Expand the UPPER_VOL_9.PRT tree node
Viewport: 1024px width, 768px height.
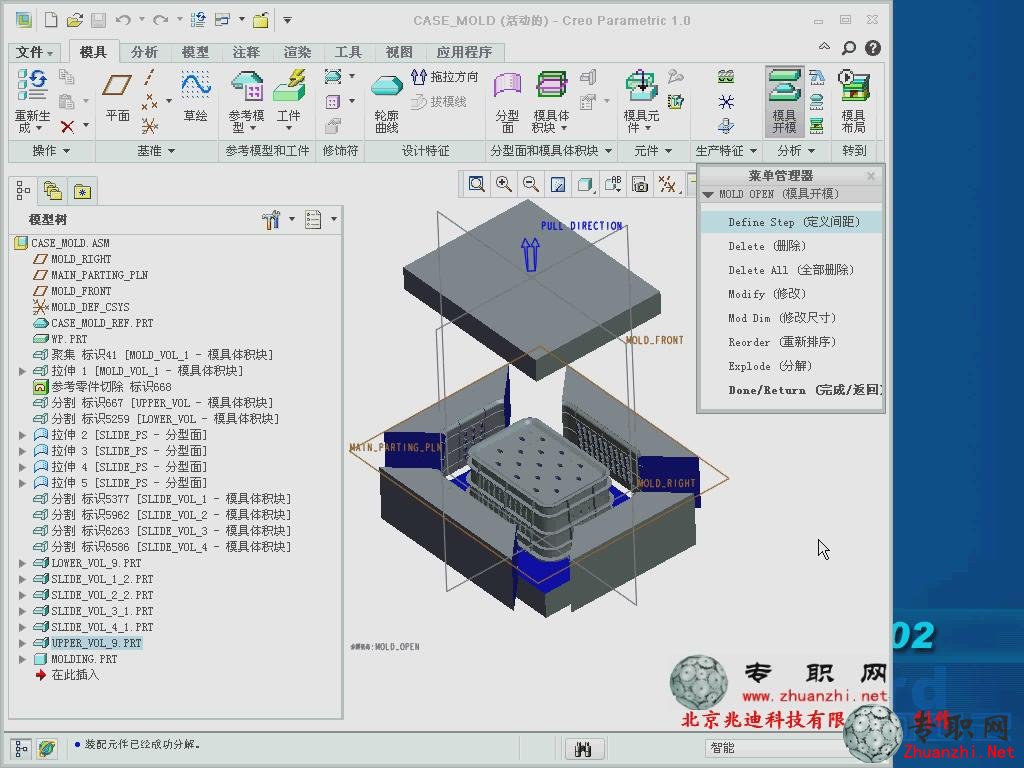click(22, 643)
